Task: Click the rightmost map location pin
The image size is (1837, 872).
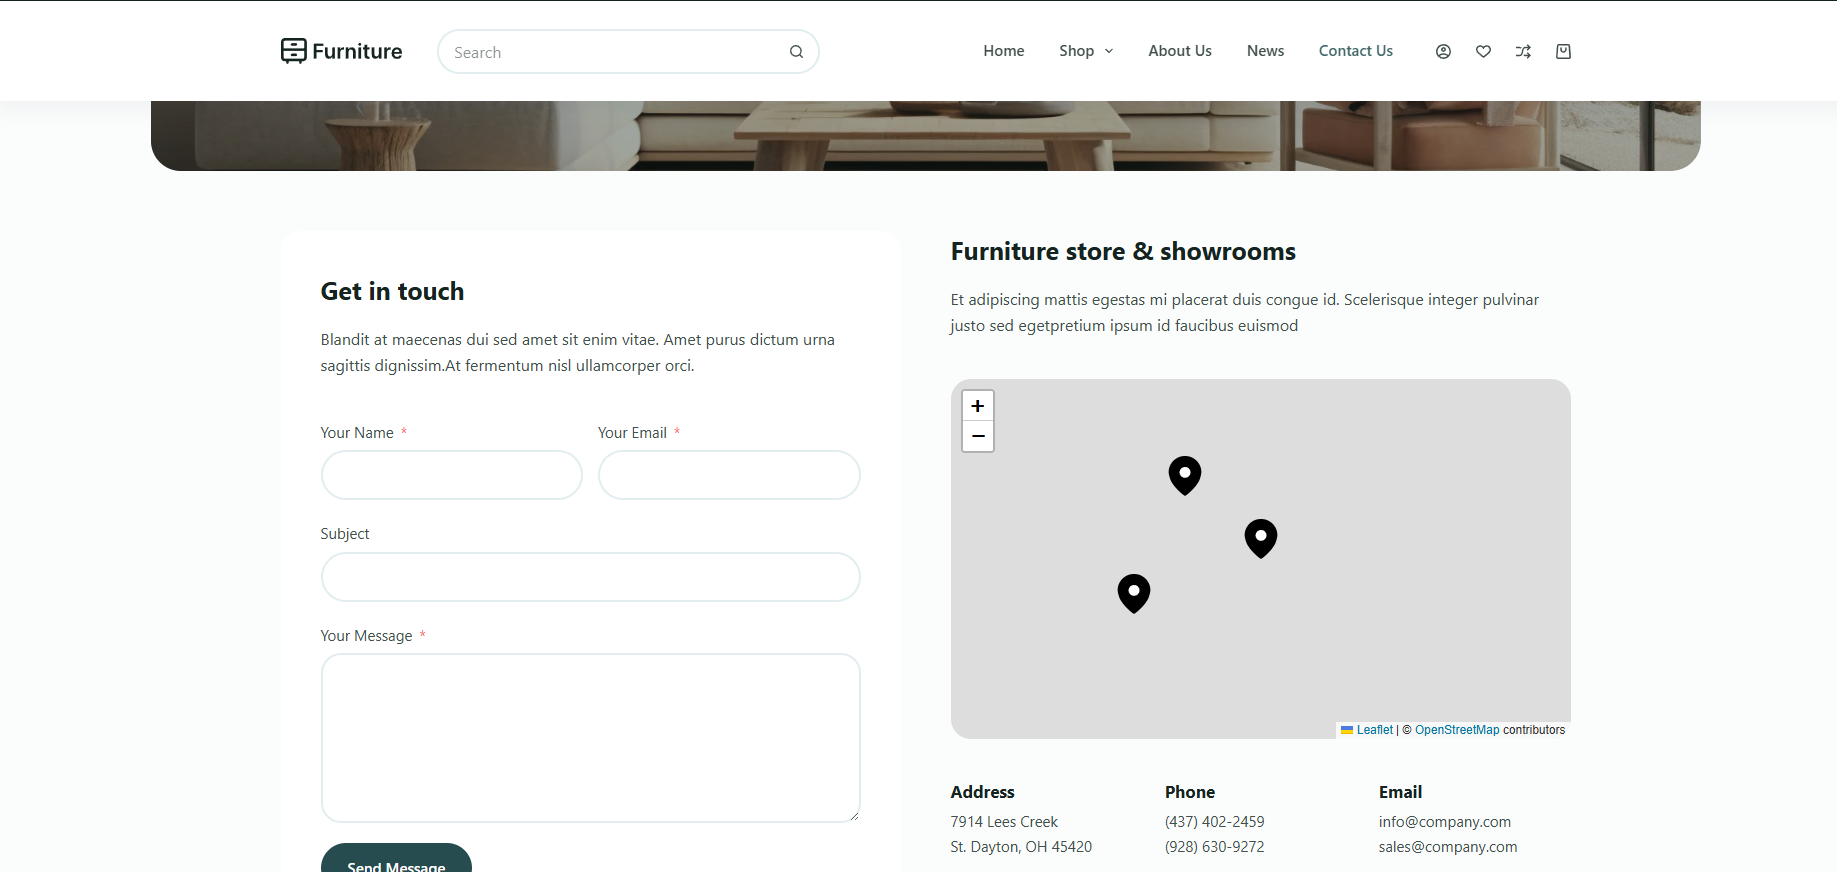Action: pyautogui.click(x=1260, y=537)
